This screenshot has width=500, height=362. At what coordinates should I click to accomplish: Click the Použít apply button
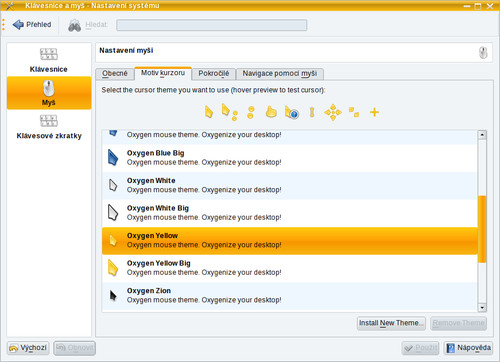pos(420,348)
